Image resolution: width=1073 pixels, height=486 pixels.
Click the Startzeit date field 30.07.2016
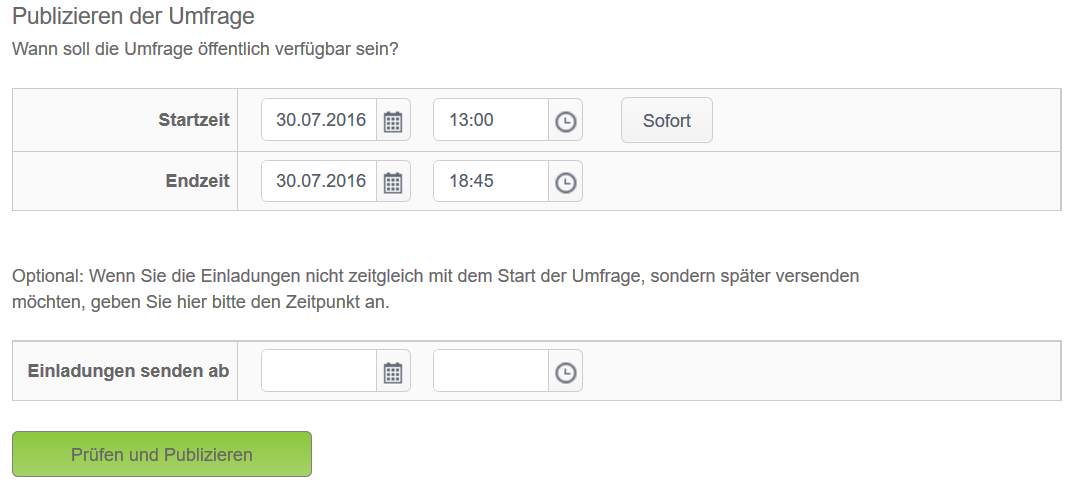click(x=319, y=120)
